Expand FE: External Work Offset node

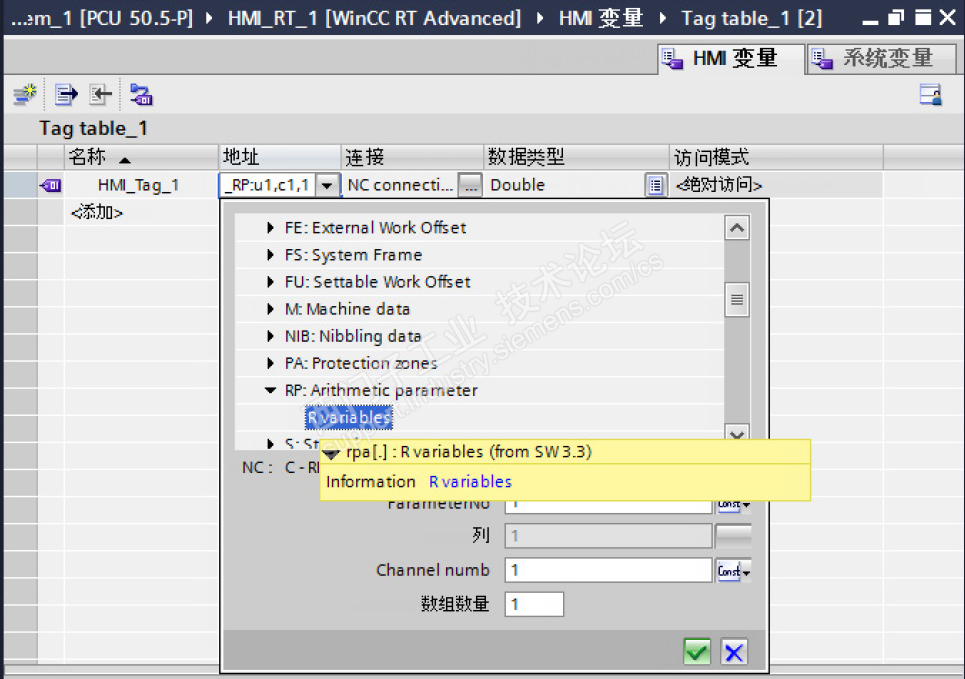[270, 228]
